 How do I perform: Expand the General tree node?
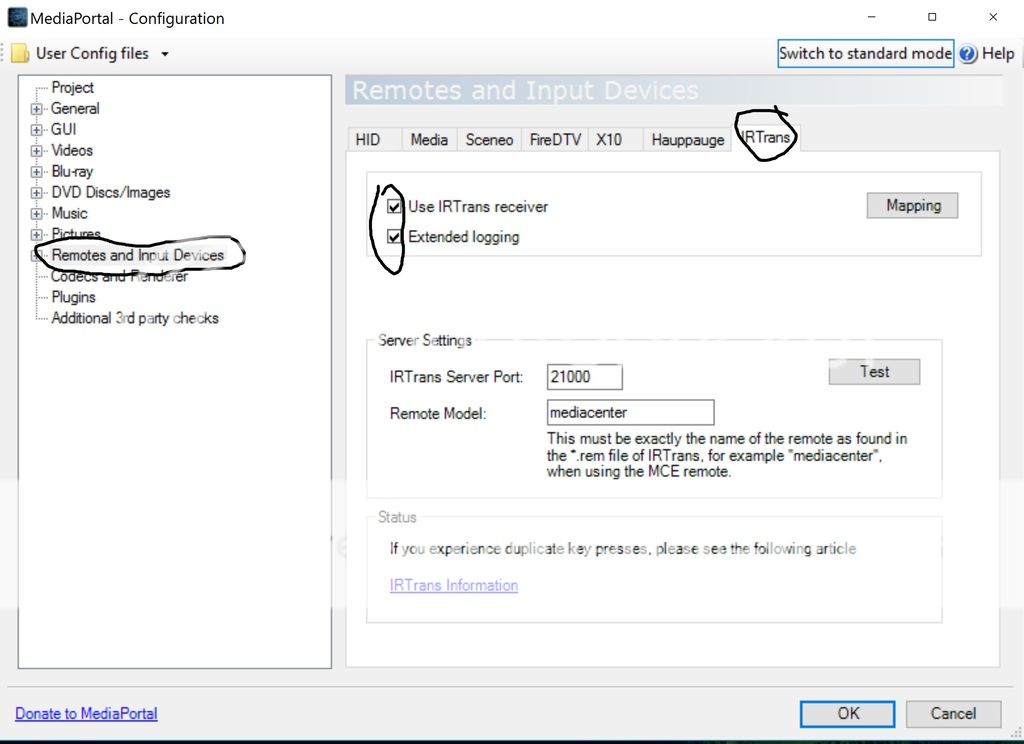pyautogui.click(x=37, y=109)
